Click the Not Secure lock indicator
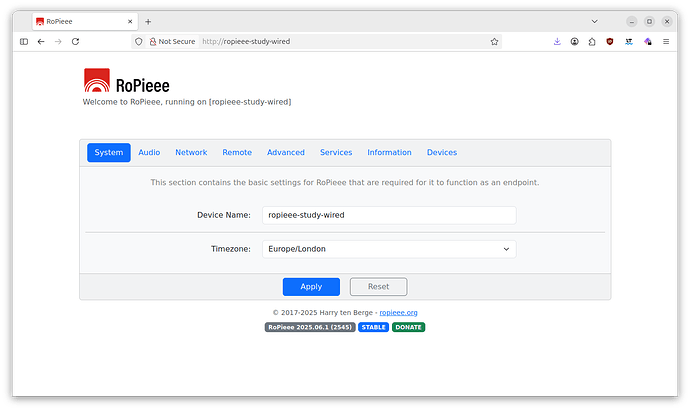The width and height of the screenshot is (690, 409). tap(172, 41)
